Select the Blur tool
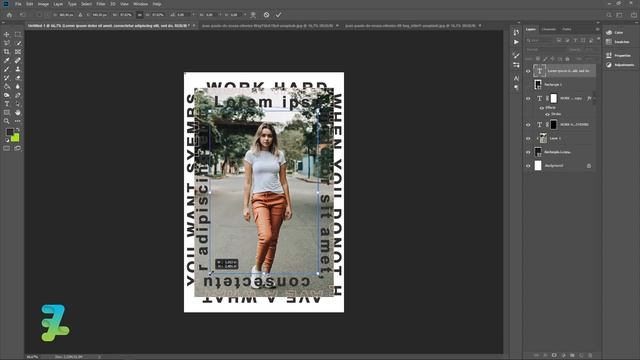The image size is (640, 360). (x=18, y=87)
